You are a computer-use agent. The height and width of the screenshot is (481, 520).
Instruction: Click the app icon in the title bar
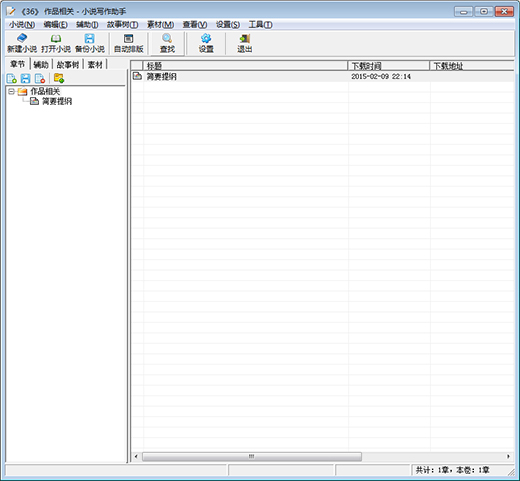point(11,11)
